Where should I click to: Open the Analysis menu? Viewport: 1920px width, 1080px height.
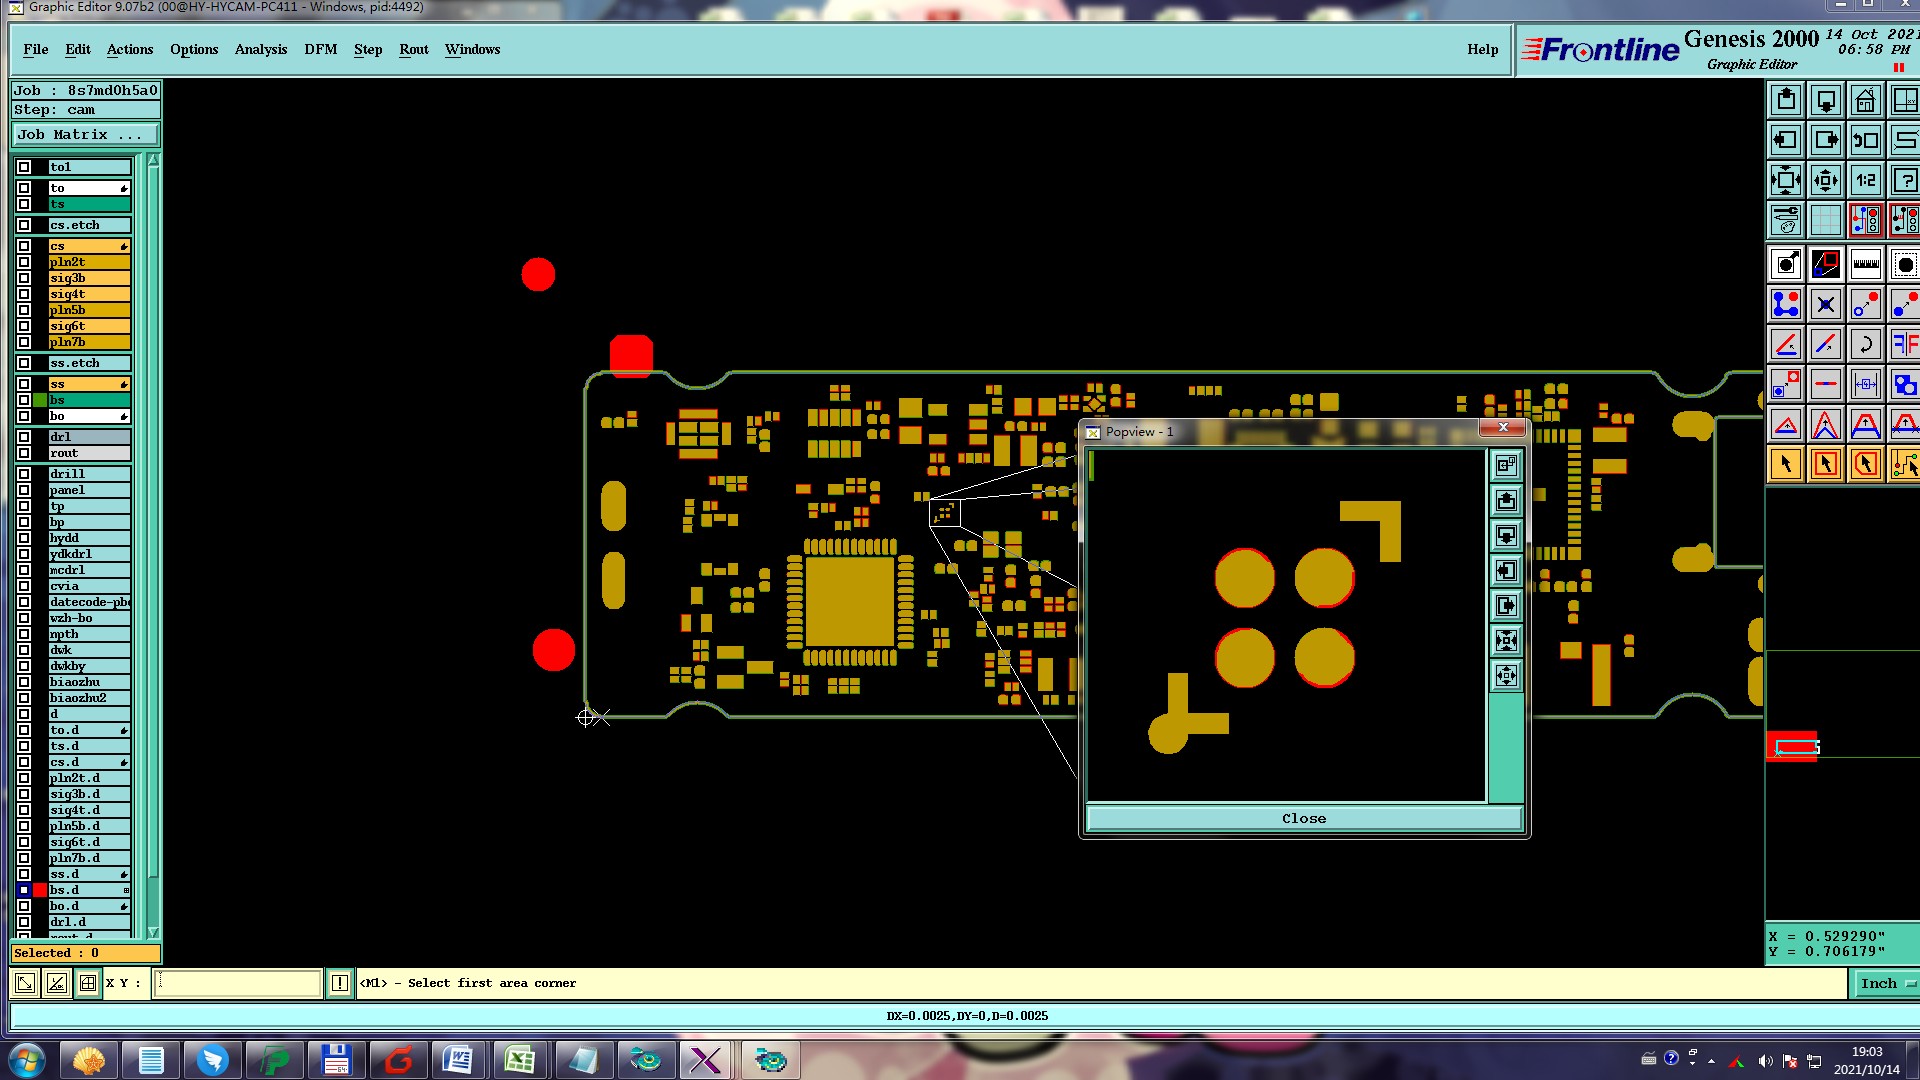(260, 50)
